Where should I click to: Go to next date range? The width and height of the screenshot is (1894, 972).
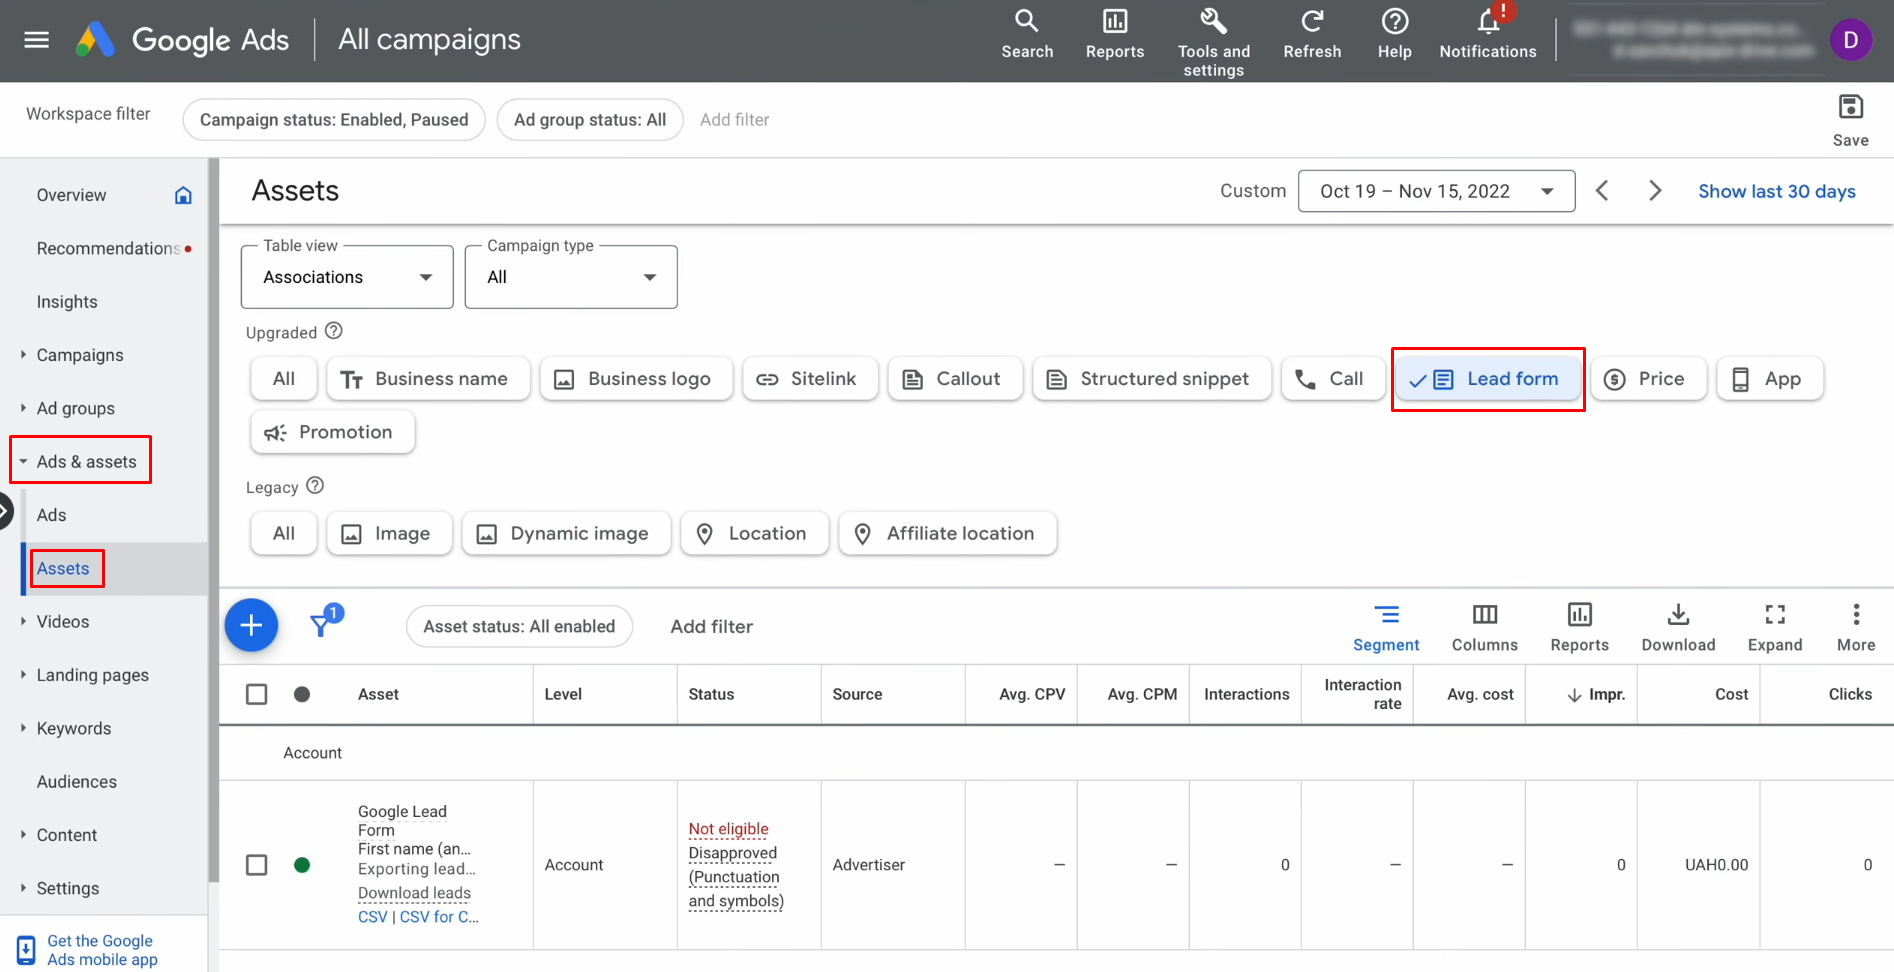(x=1655, y=191)
